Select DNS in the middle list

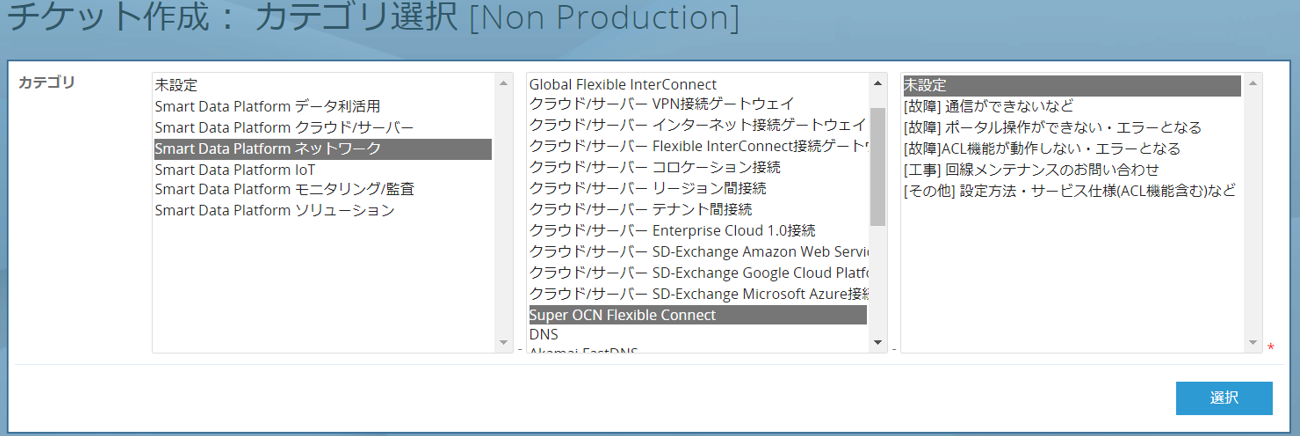(543, 334)
